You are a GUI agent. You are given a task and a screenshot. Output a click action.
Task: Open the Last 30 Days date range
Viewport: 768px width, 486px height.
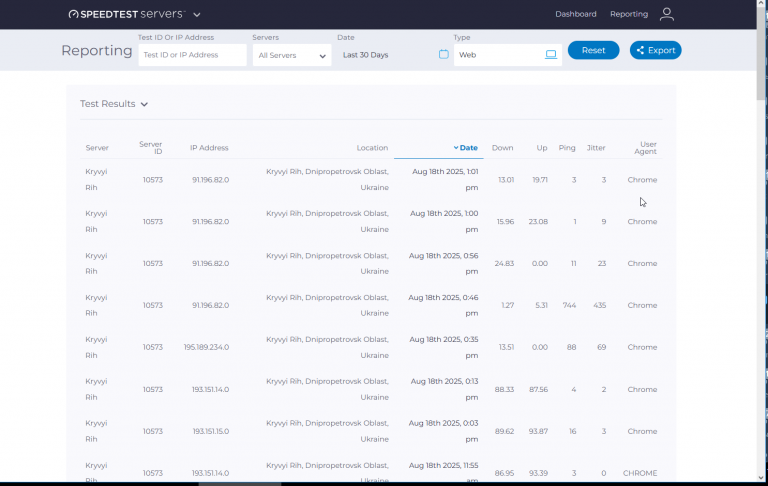point(365,55)
